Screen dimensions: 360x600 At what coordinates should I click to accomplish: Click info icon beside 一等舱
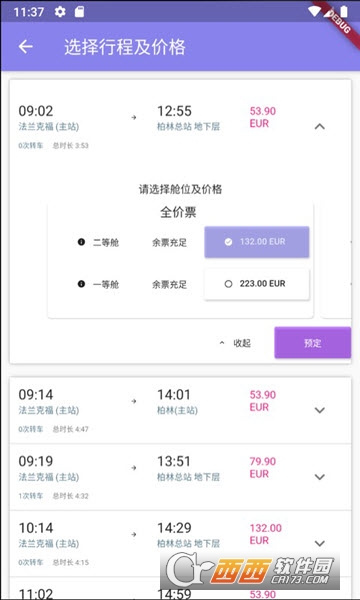click(x=81, y=284)
